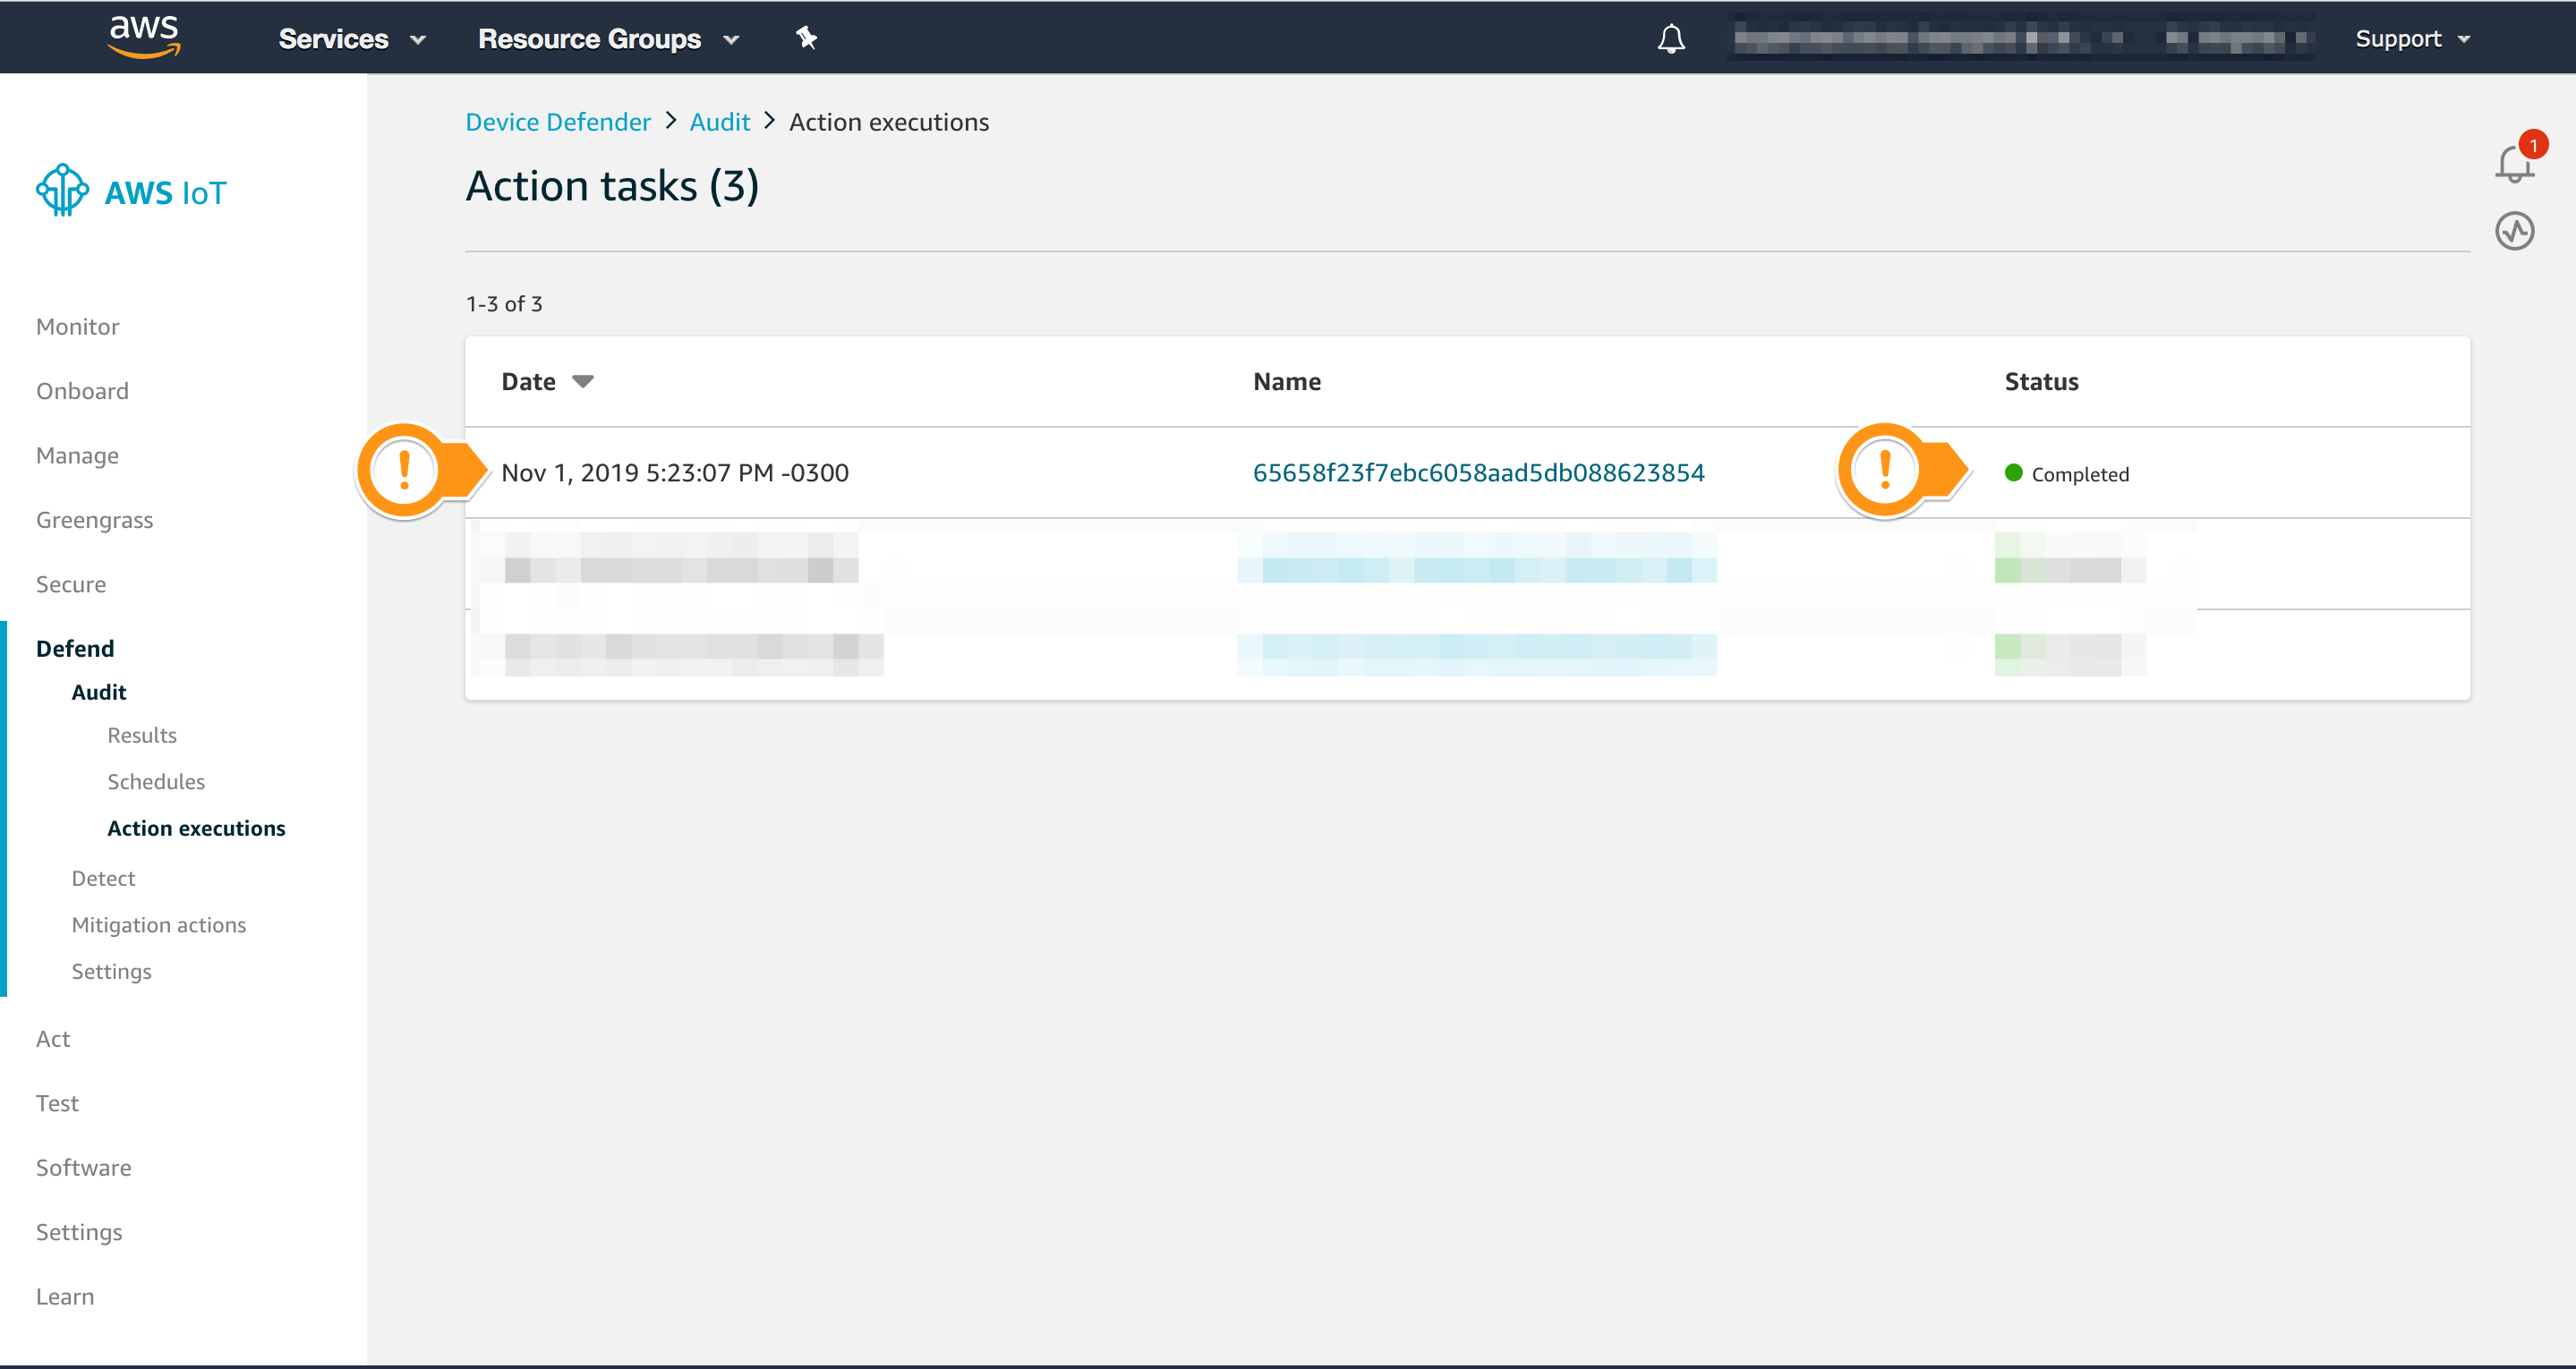Open Software in the sidebar
Screen dimensions: 2576x1369
point(84,1168)
